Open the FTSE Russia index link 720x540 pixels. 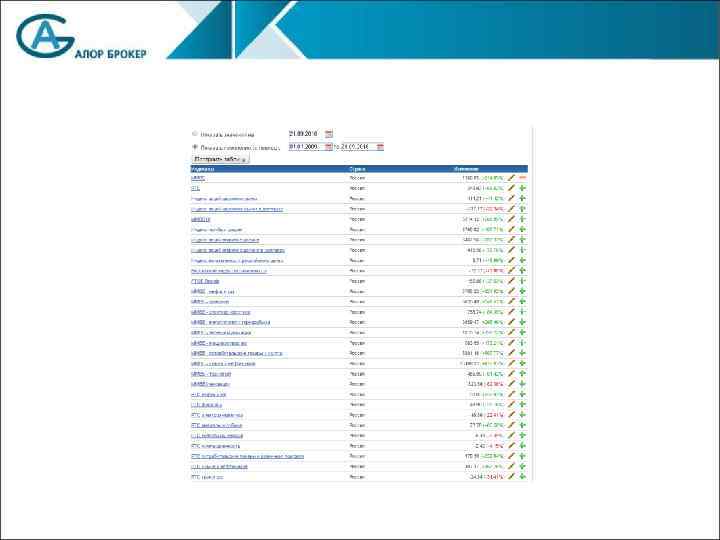pyautogui.click(x=205, y=281)
